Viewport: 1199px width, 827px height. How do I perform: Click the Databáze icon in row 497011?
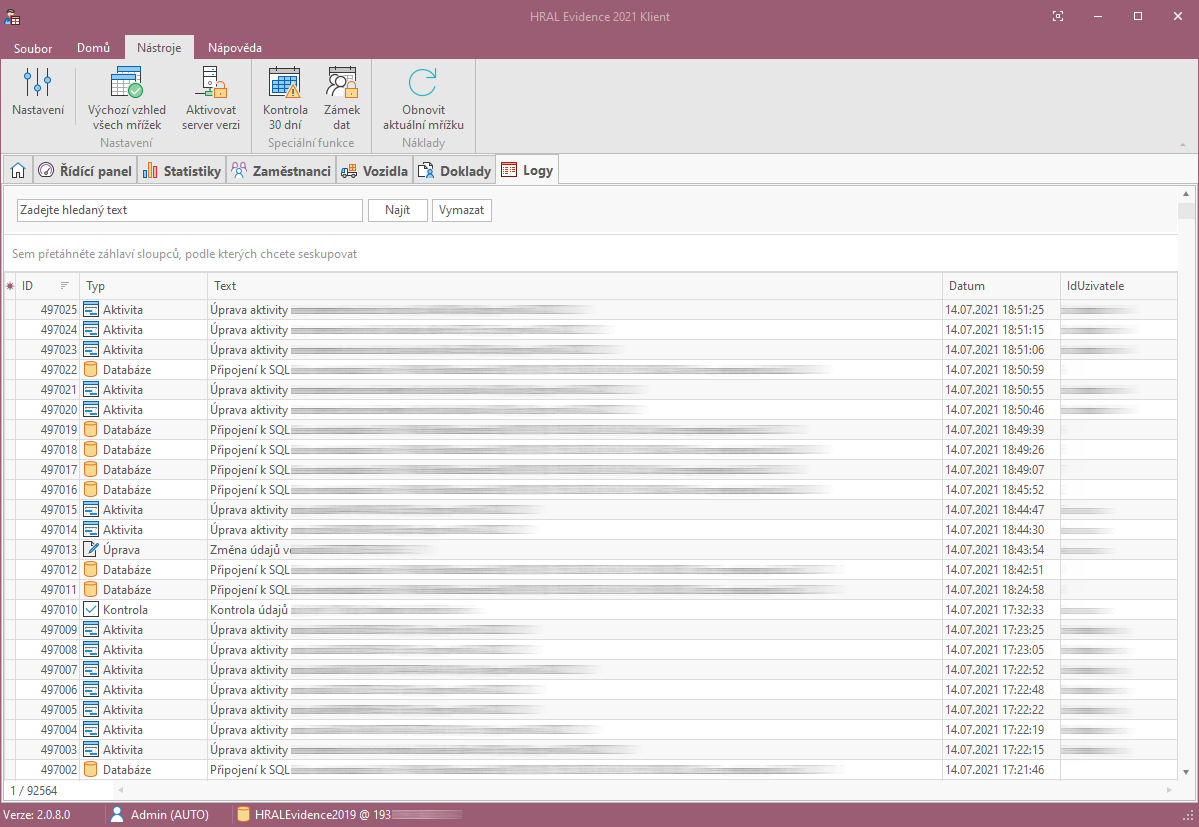[x=91, y=589]
